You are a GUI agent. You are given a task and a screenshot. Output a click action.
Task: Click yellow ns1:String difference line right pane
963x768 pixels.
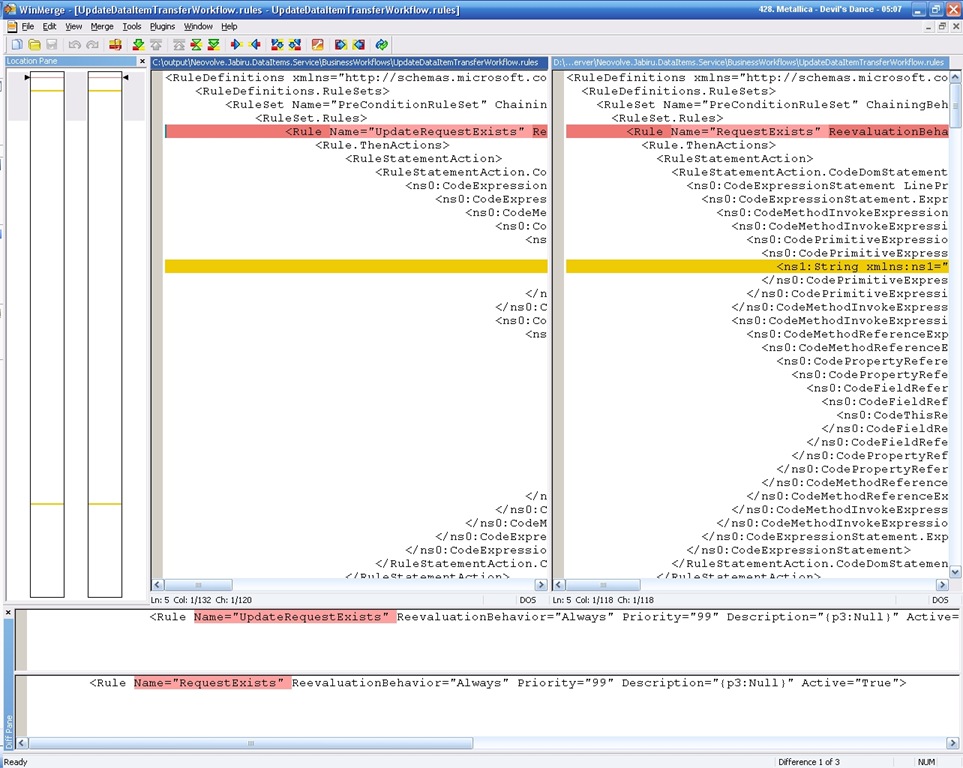click(757, 267)
